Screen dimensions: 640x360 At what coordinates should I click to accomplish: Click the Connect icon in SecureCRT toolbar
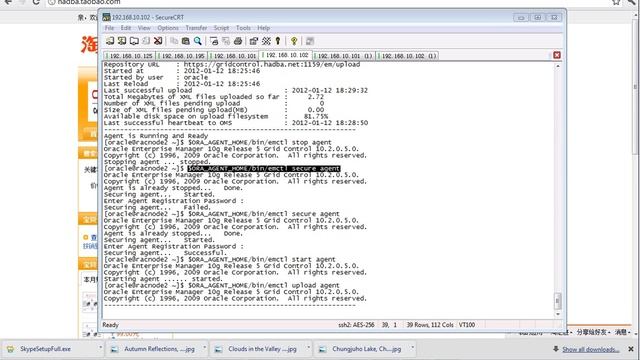(110, 41)
